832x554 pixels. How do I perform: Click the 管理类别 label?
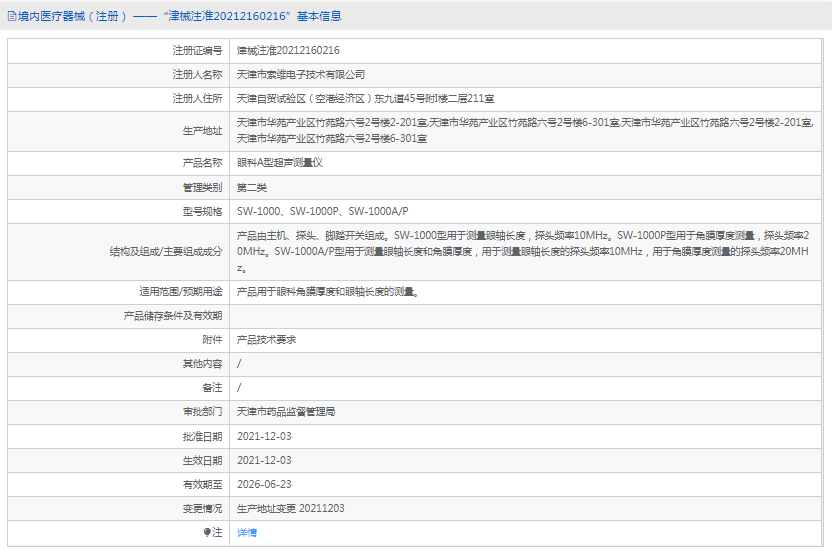[x=202, y=188]
